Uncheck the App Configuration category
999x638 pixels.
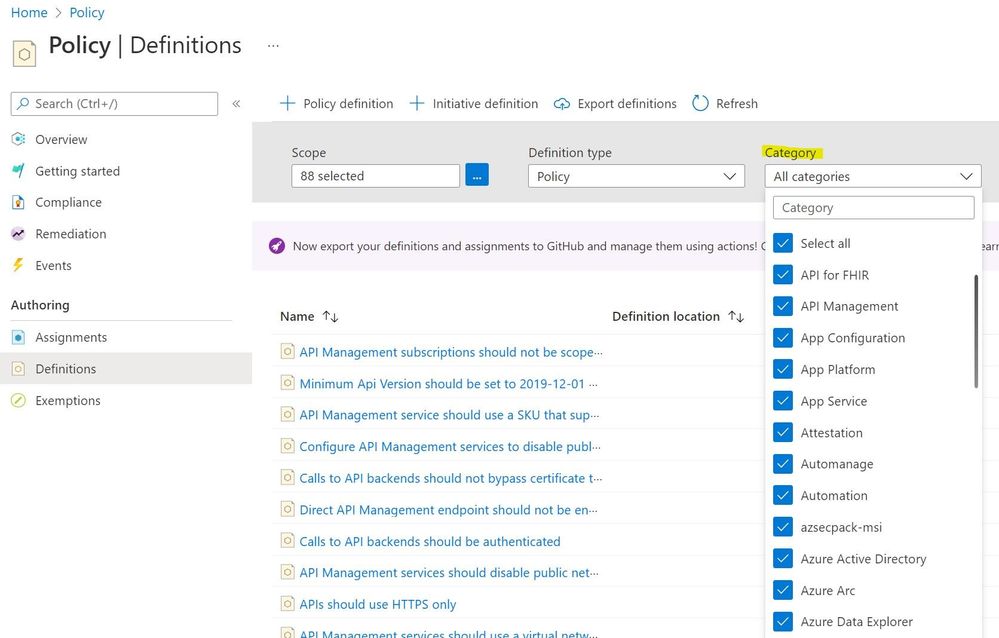tap(783, 338)
